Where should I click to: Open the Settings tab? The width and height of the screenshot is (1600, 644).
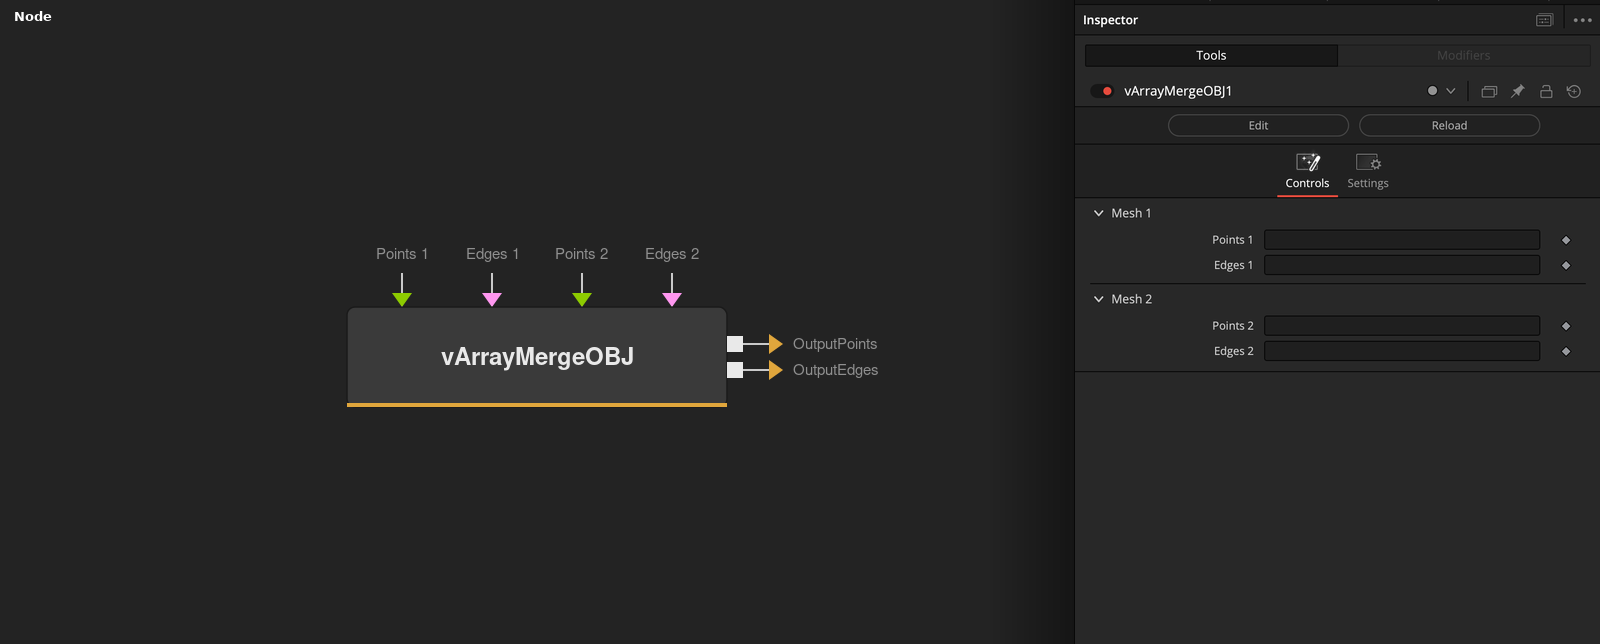[x=1368, y=172]
